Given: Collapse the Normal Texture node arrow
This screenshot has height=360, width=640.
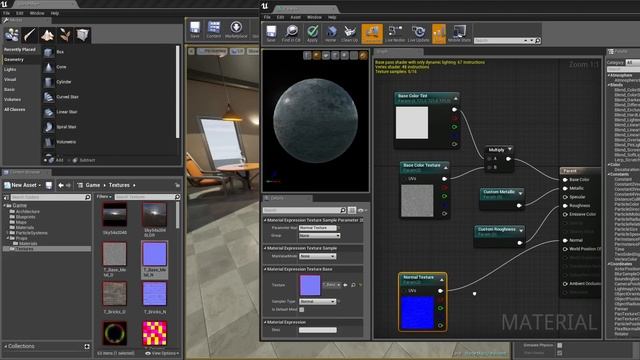Looking at the screenshot, I should [x=442, y=280].
